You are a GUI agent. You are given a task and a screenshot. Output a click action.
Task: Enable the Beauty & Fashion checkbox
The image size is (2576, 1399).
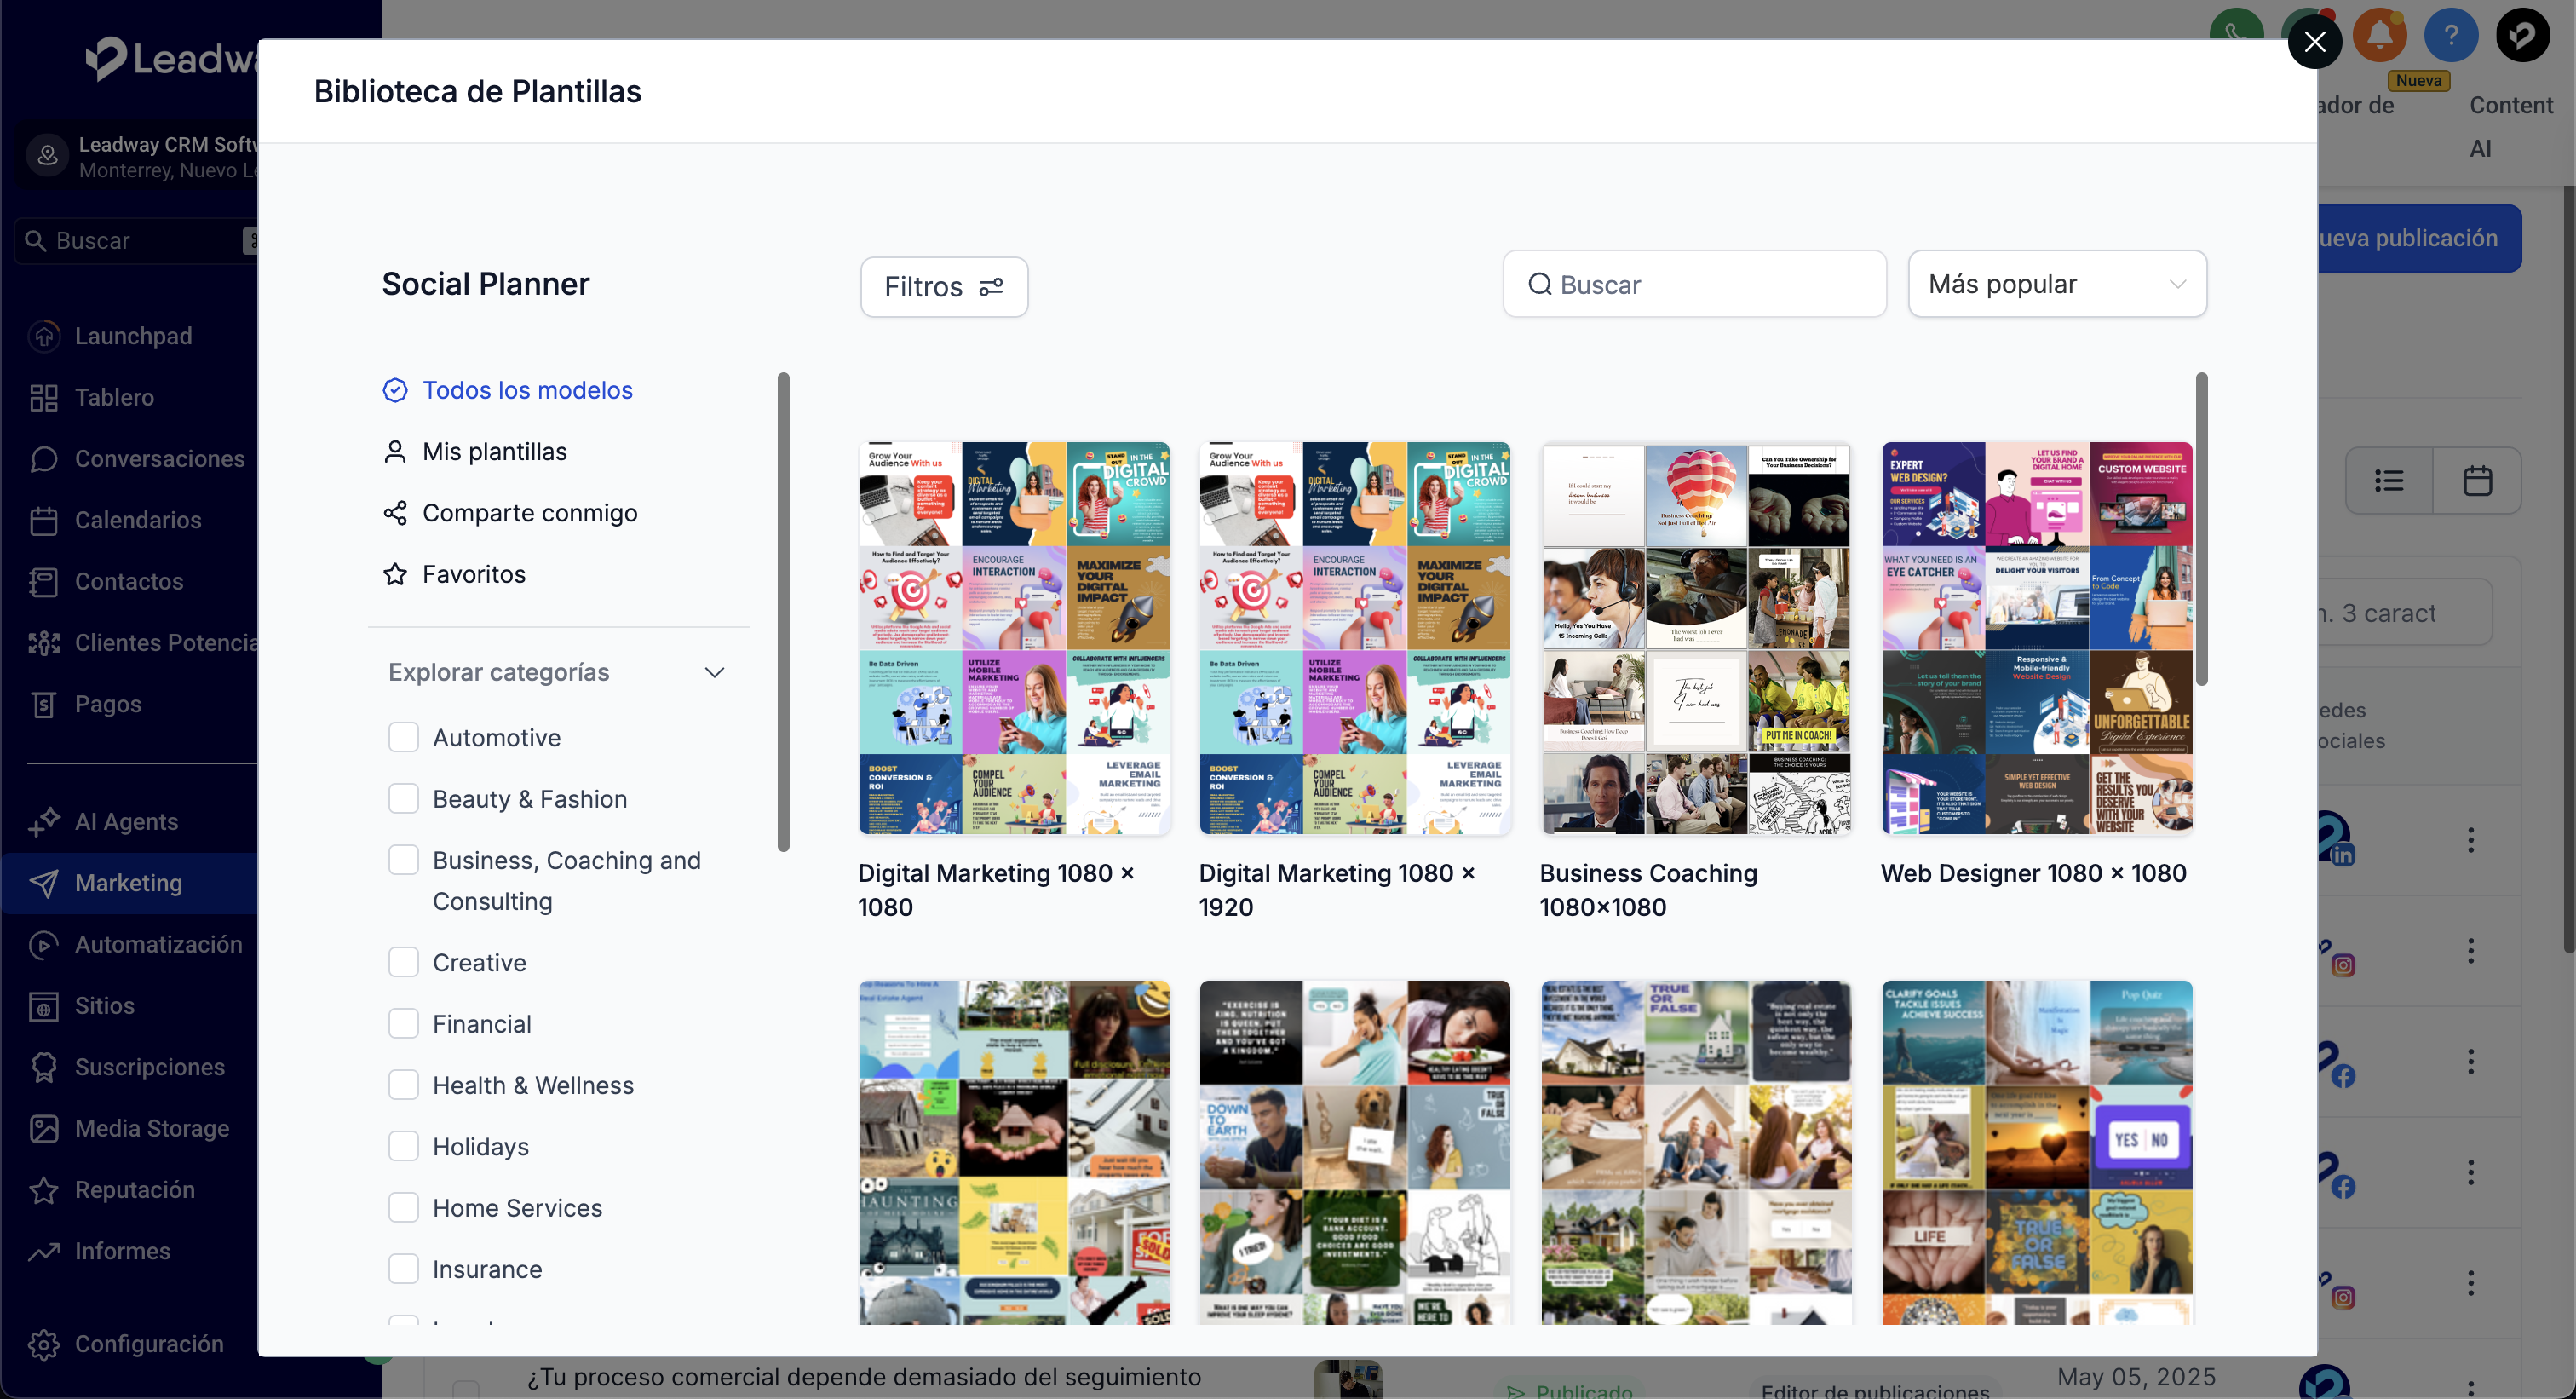coord(403,799)
